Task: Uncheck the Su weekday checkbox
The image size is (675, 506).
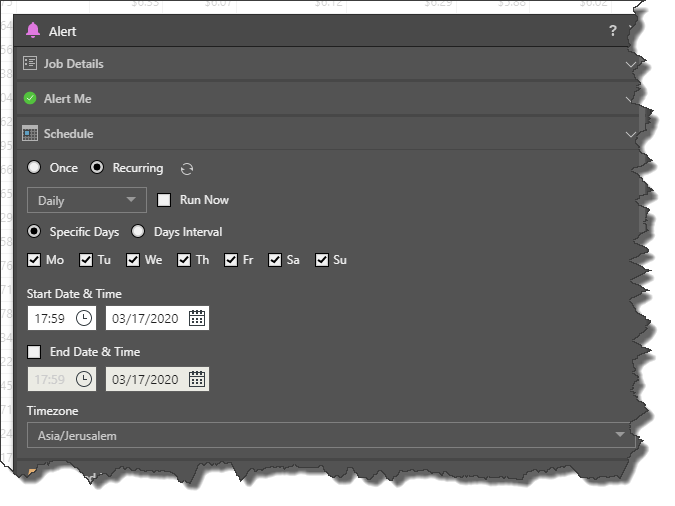Action: coord(322,261)
